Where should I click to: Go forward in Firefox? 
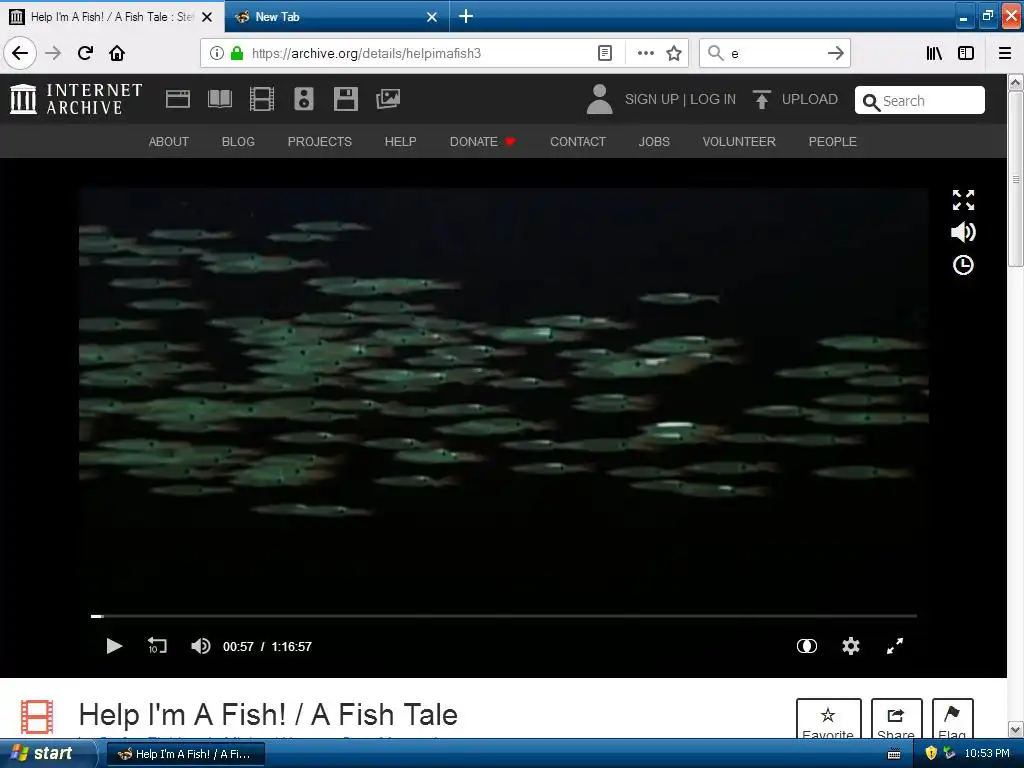coord(53,53)
